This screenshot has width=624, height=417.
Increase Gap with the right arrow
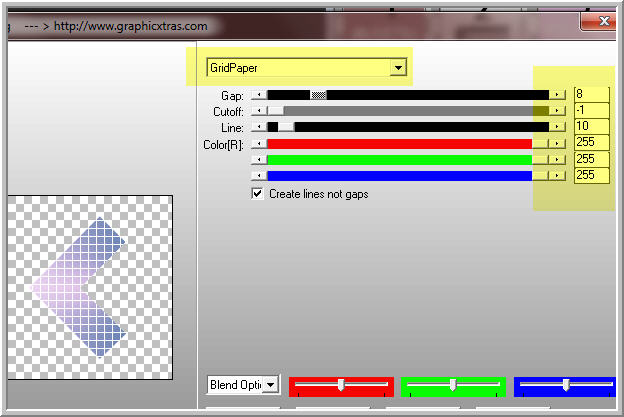[x=557, y=95]
